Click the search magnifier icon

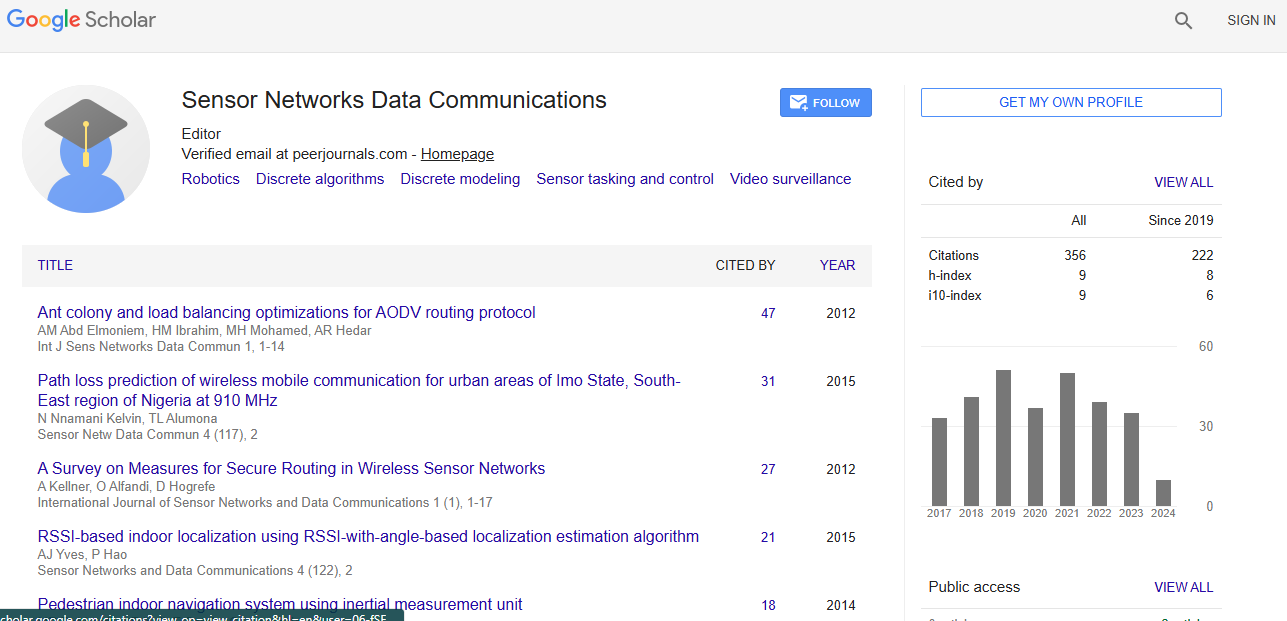[1183, 21]
